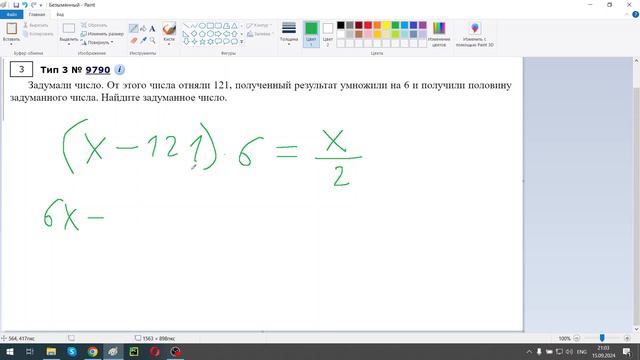Pick the purple color swatch
Viewport: 640px width, 360px height.
click(422, 25)
